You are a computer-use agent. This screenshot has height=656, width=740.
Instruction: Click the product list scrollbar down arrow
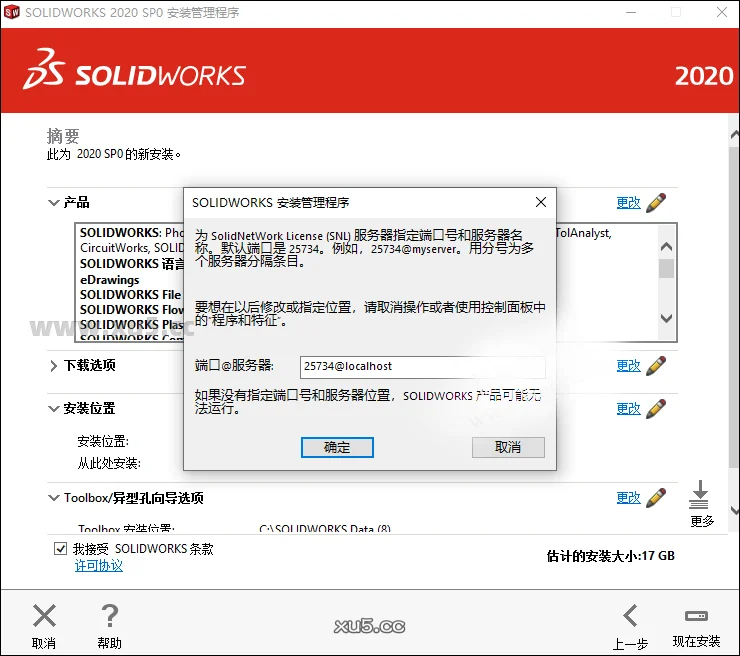pos(666,318)
